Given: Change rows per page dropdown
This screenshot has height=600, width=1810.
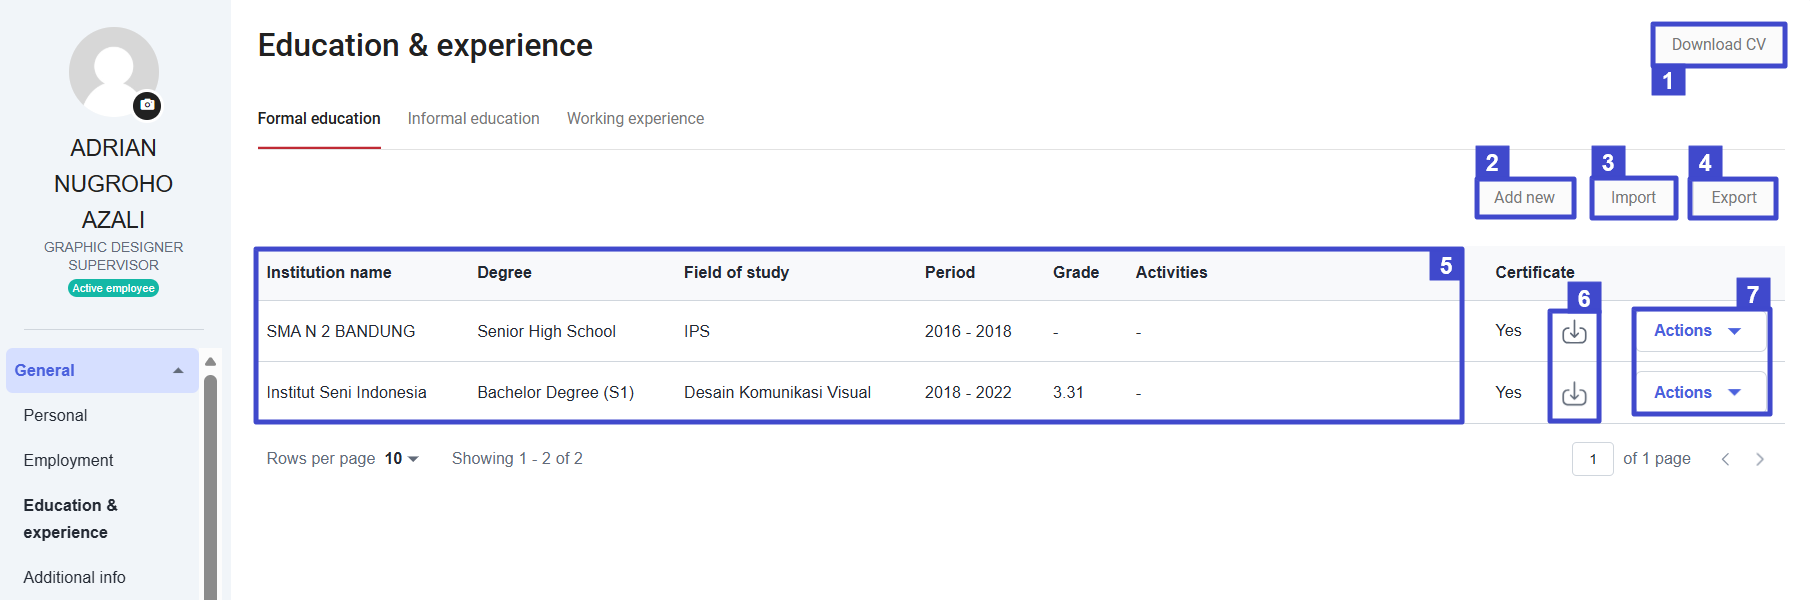Looking at the screenshot, I should pyautogui.click(x=401, y=459).
